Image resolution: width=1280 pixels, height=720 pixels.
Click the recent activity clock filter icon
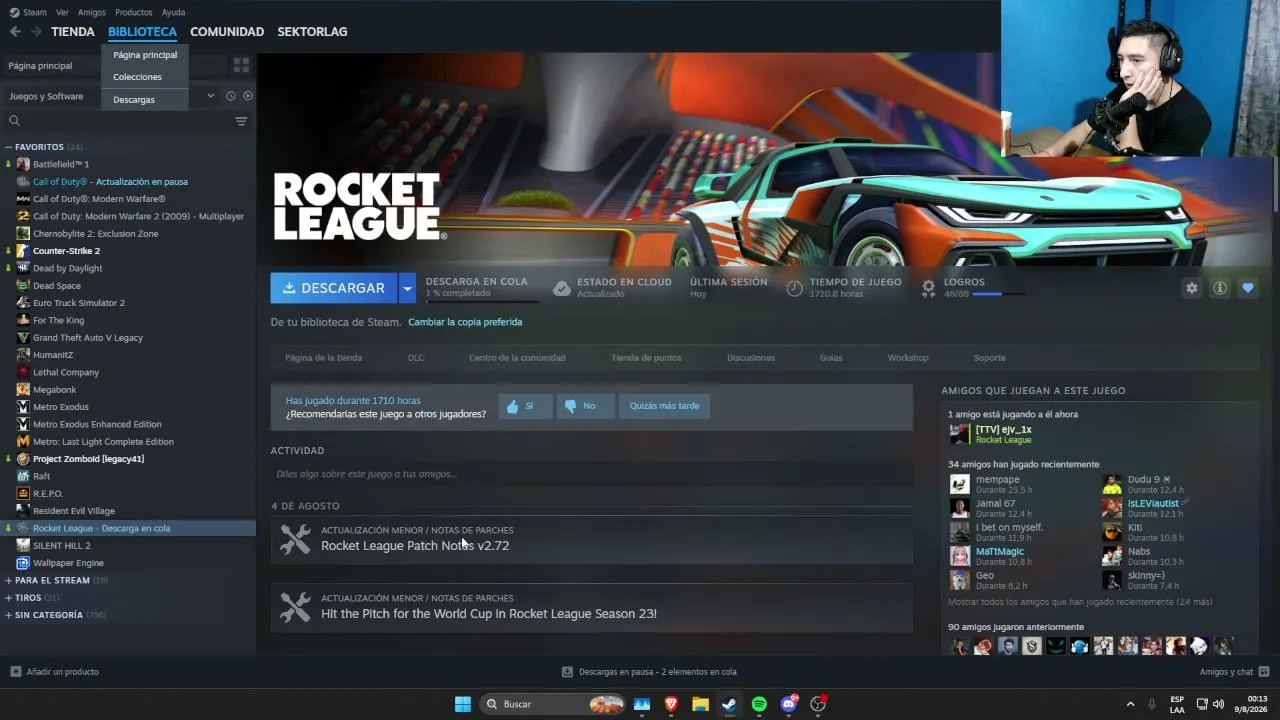tap(231, 96)
